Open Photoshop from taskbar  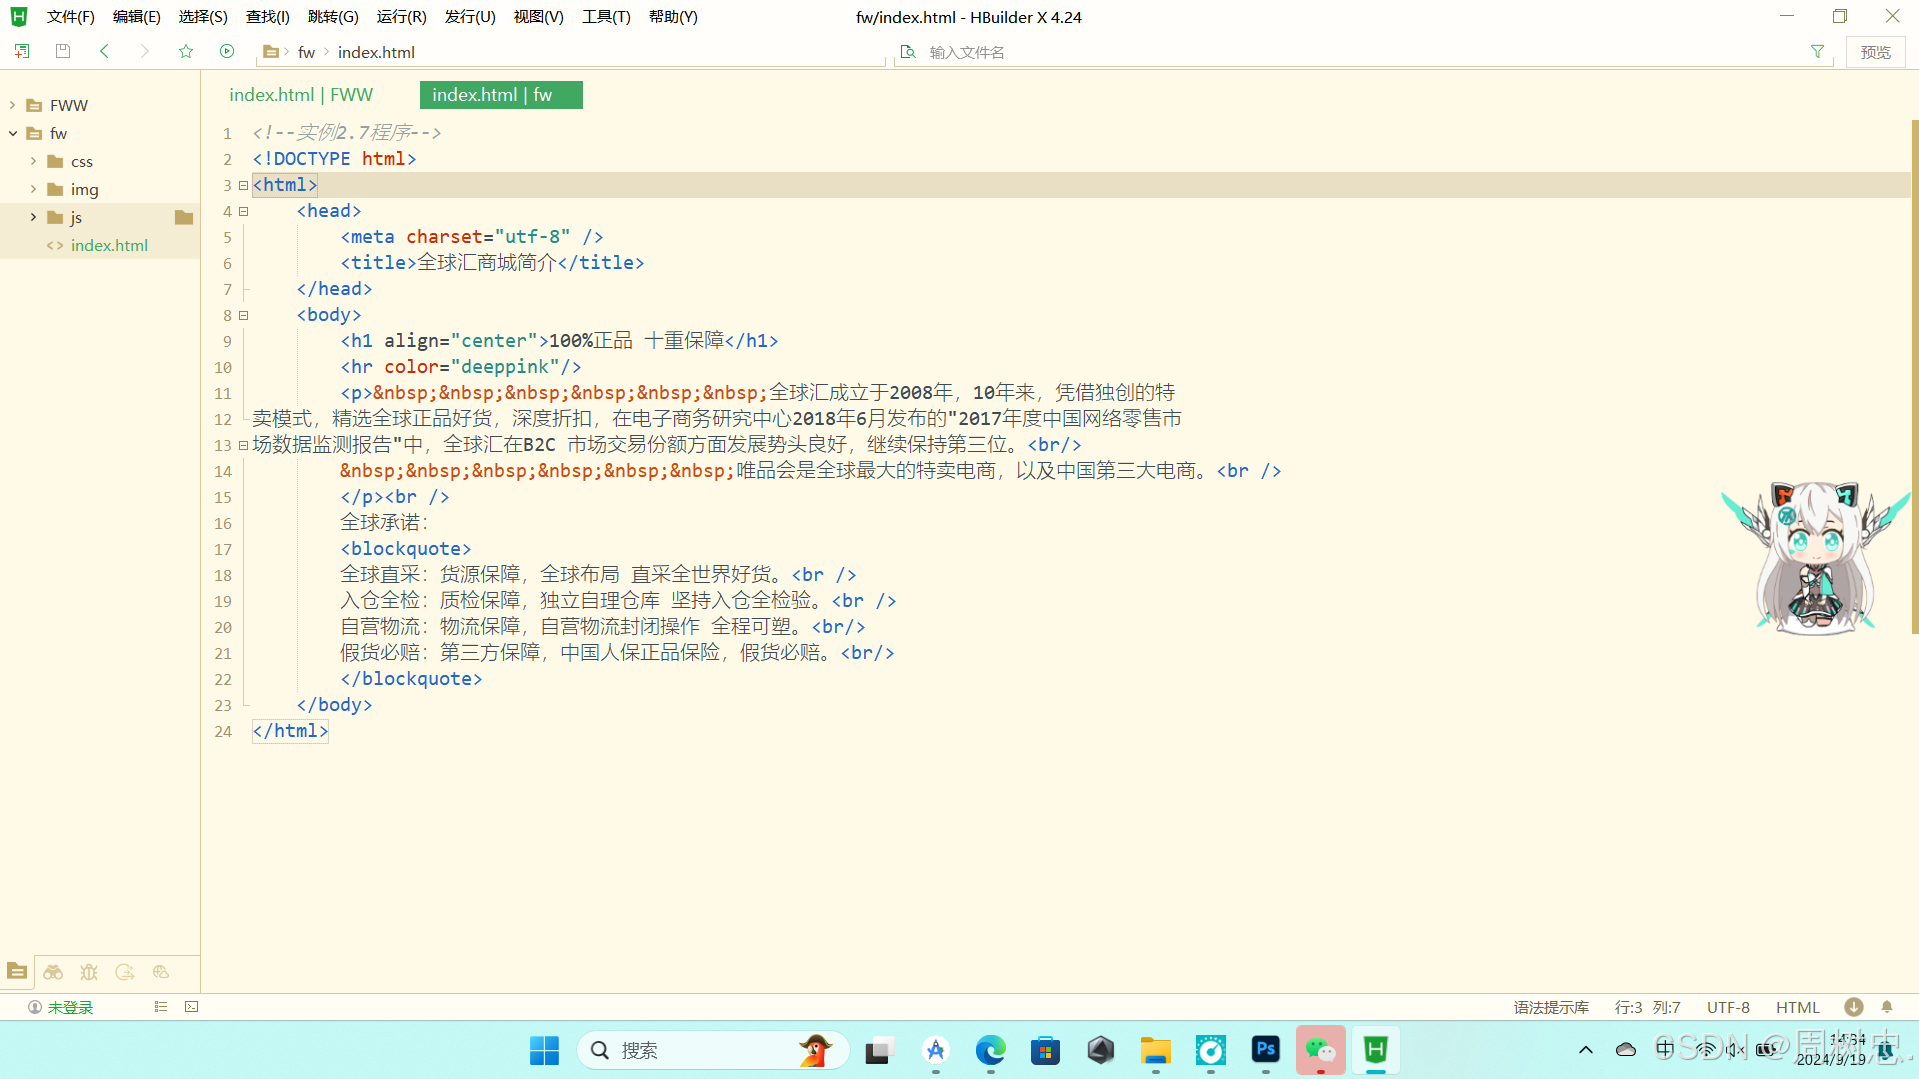(x=1265, y=1050)
